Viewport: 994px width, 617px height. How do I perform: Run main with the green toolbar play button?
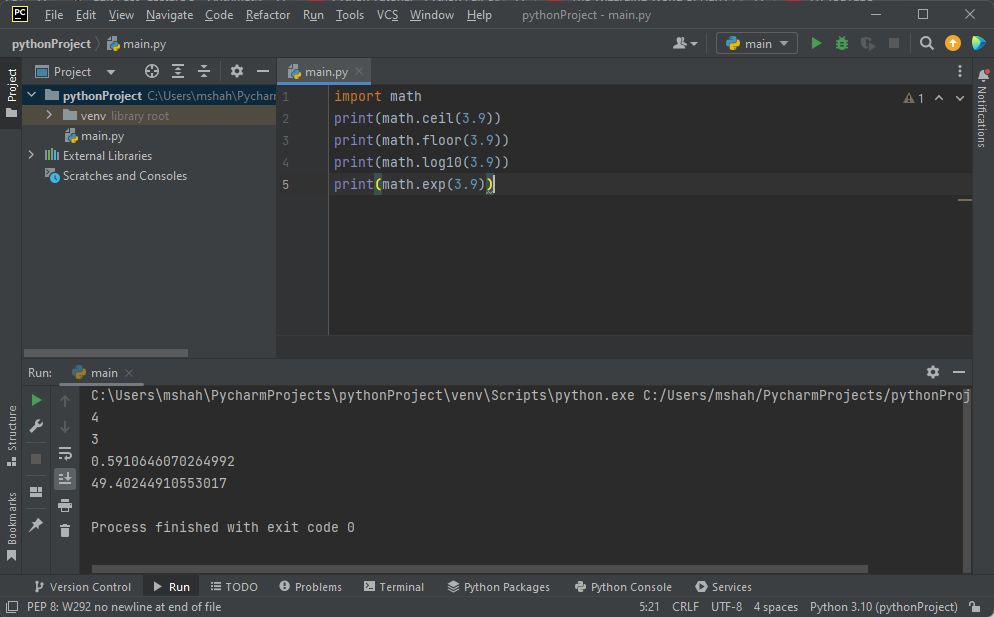pyautogui.click(x=817, y=43)
